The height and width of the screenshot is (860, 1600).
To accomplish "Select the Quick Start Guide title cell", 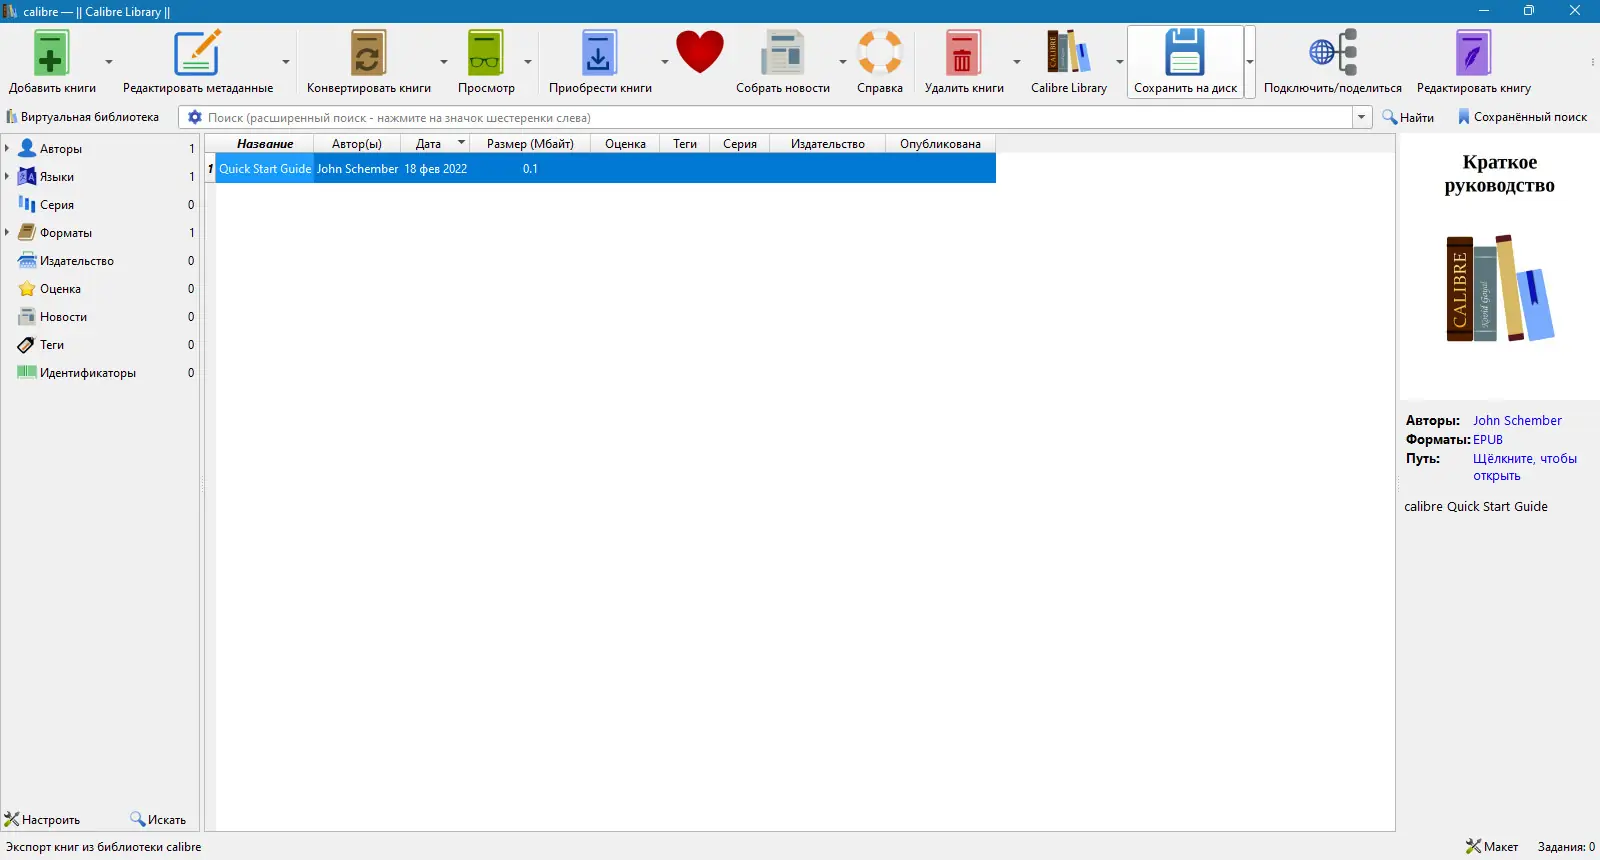I will pos(265,169).
